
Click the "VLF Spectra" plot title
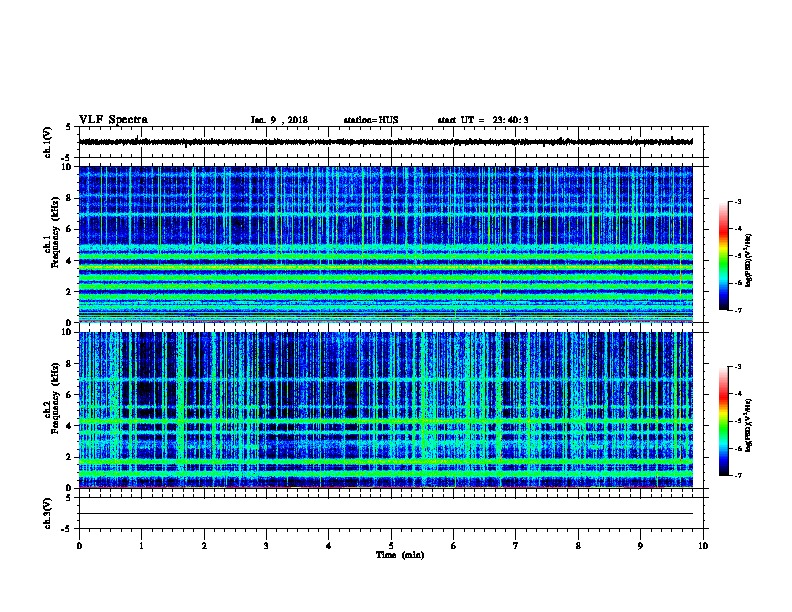[113, 120]
